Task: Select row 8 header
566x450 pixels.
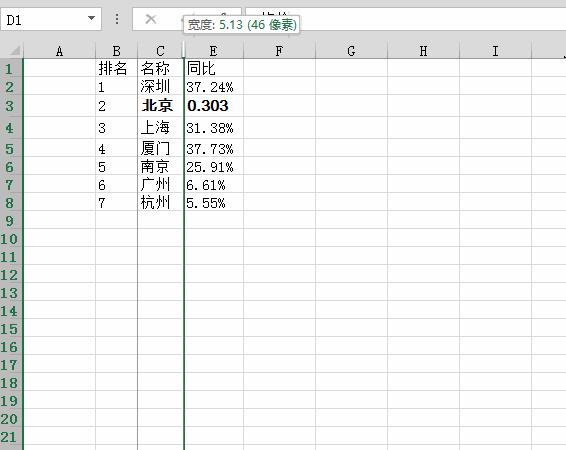Action: (11, 202)
